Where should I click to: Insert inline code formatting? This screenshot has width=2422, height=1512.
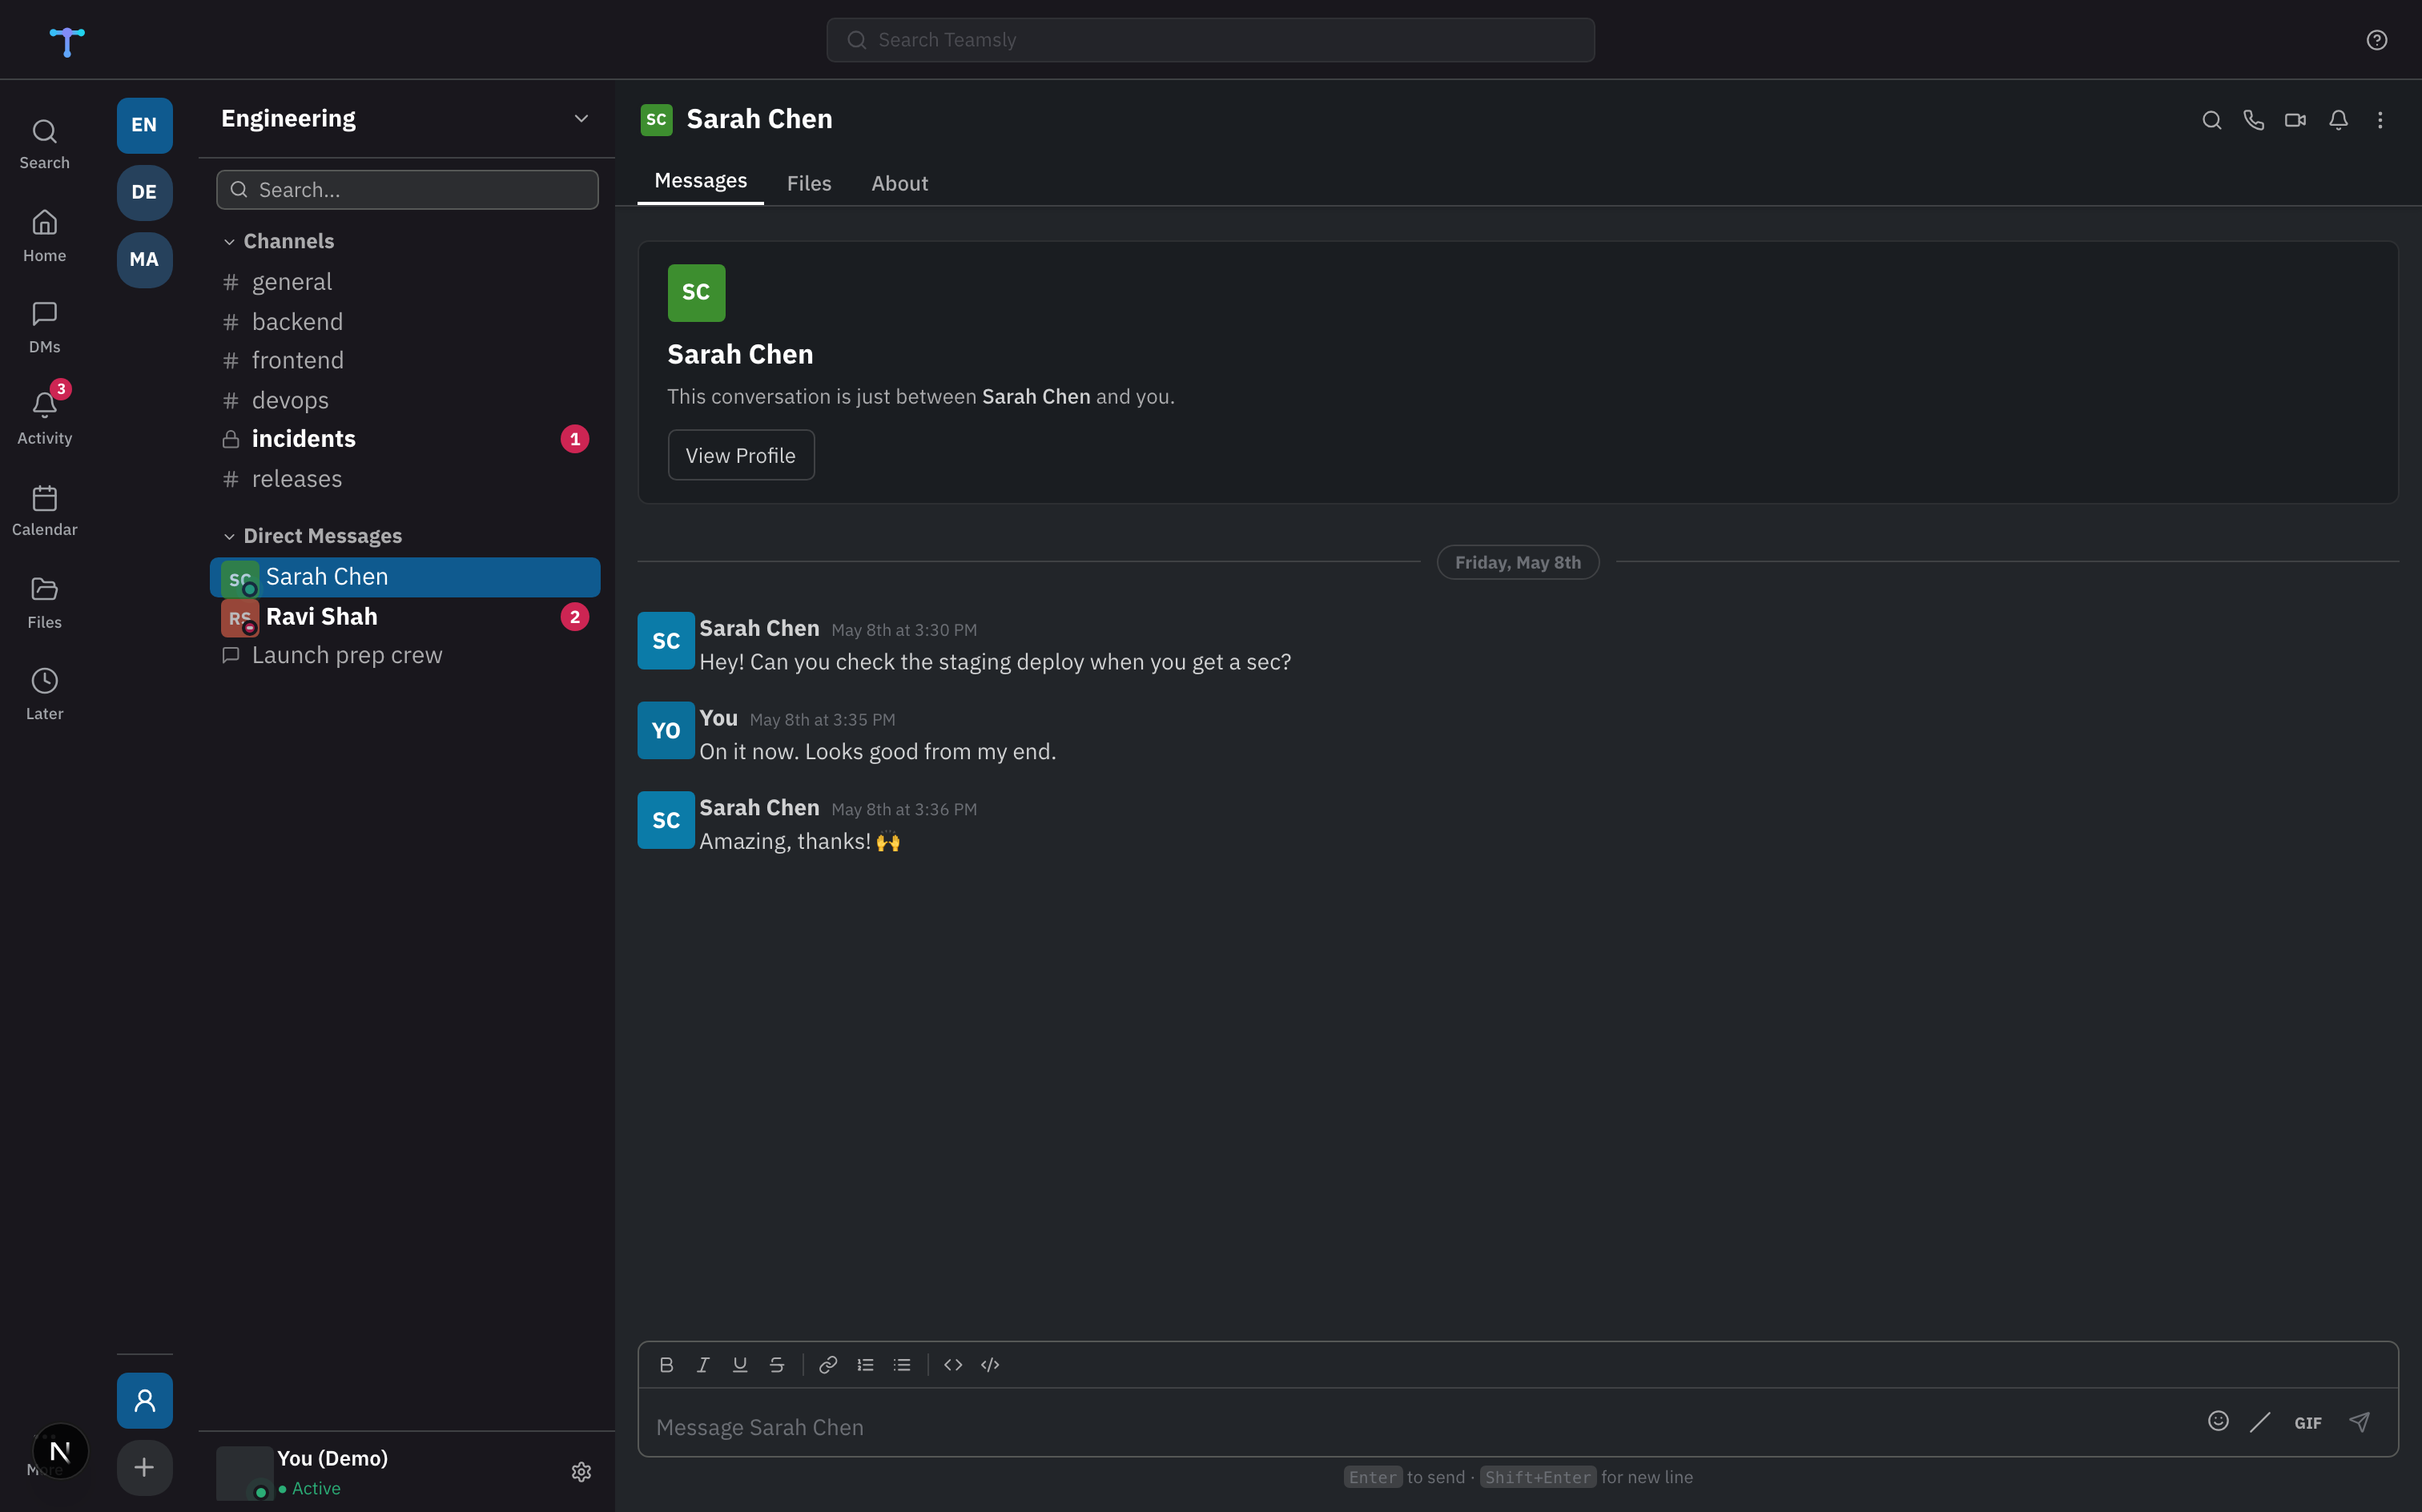coord(953,1365)
